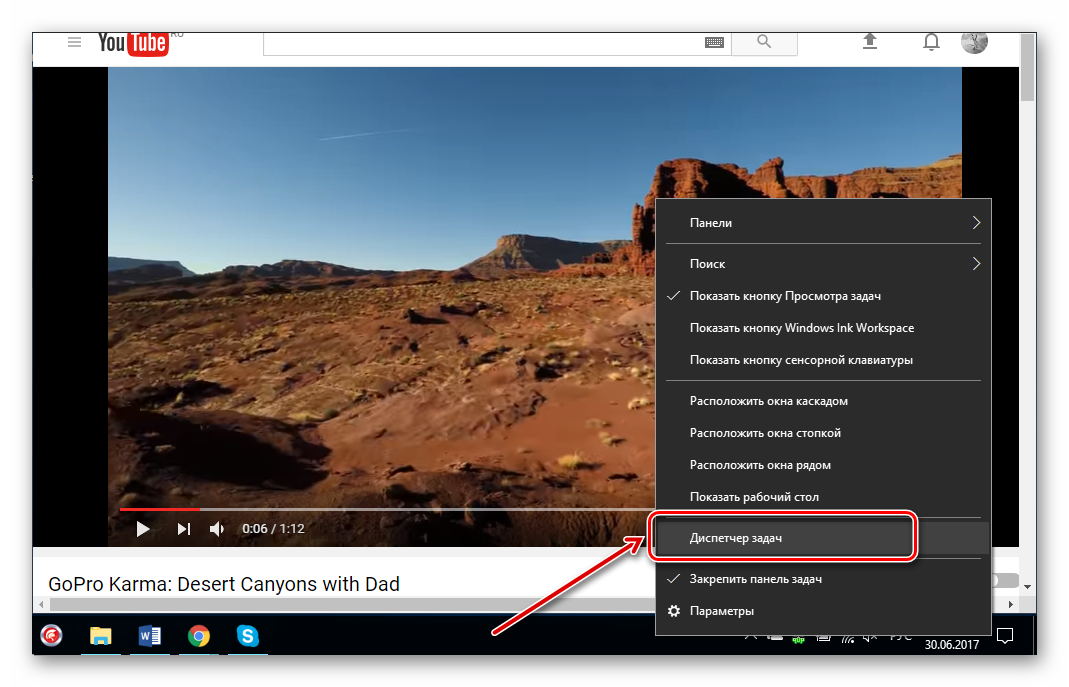Image resolution: width=1069 pixels, height=687 pixels.
Task: Open the notifications bell
Action: click(931, 42)
